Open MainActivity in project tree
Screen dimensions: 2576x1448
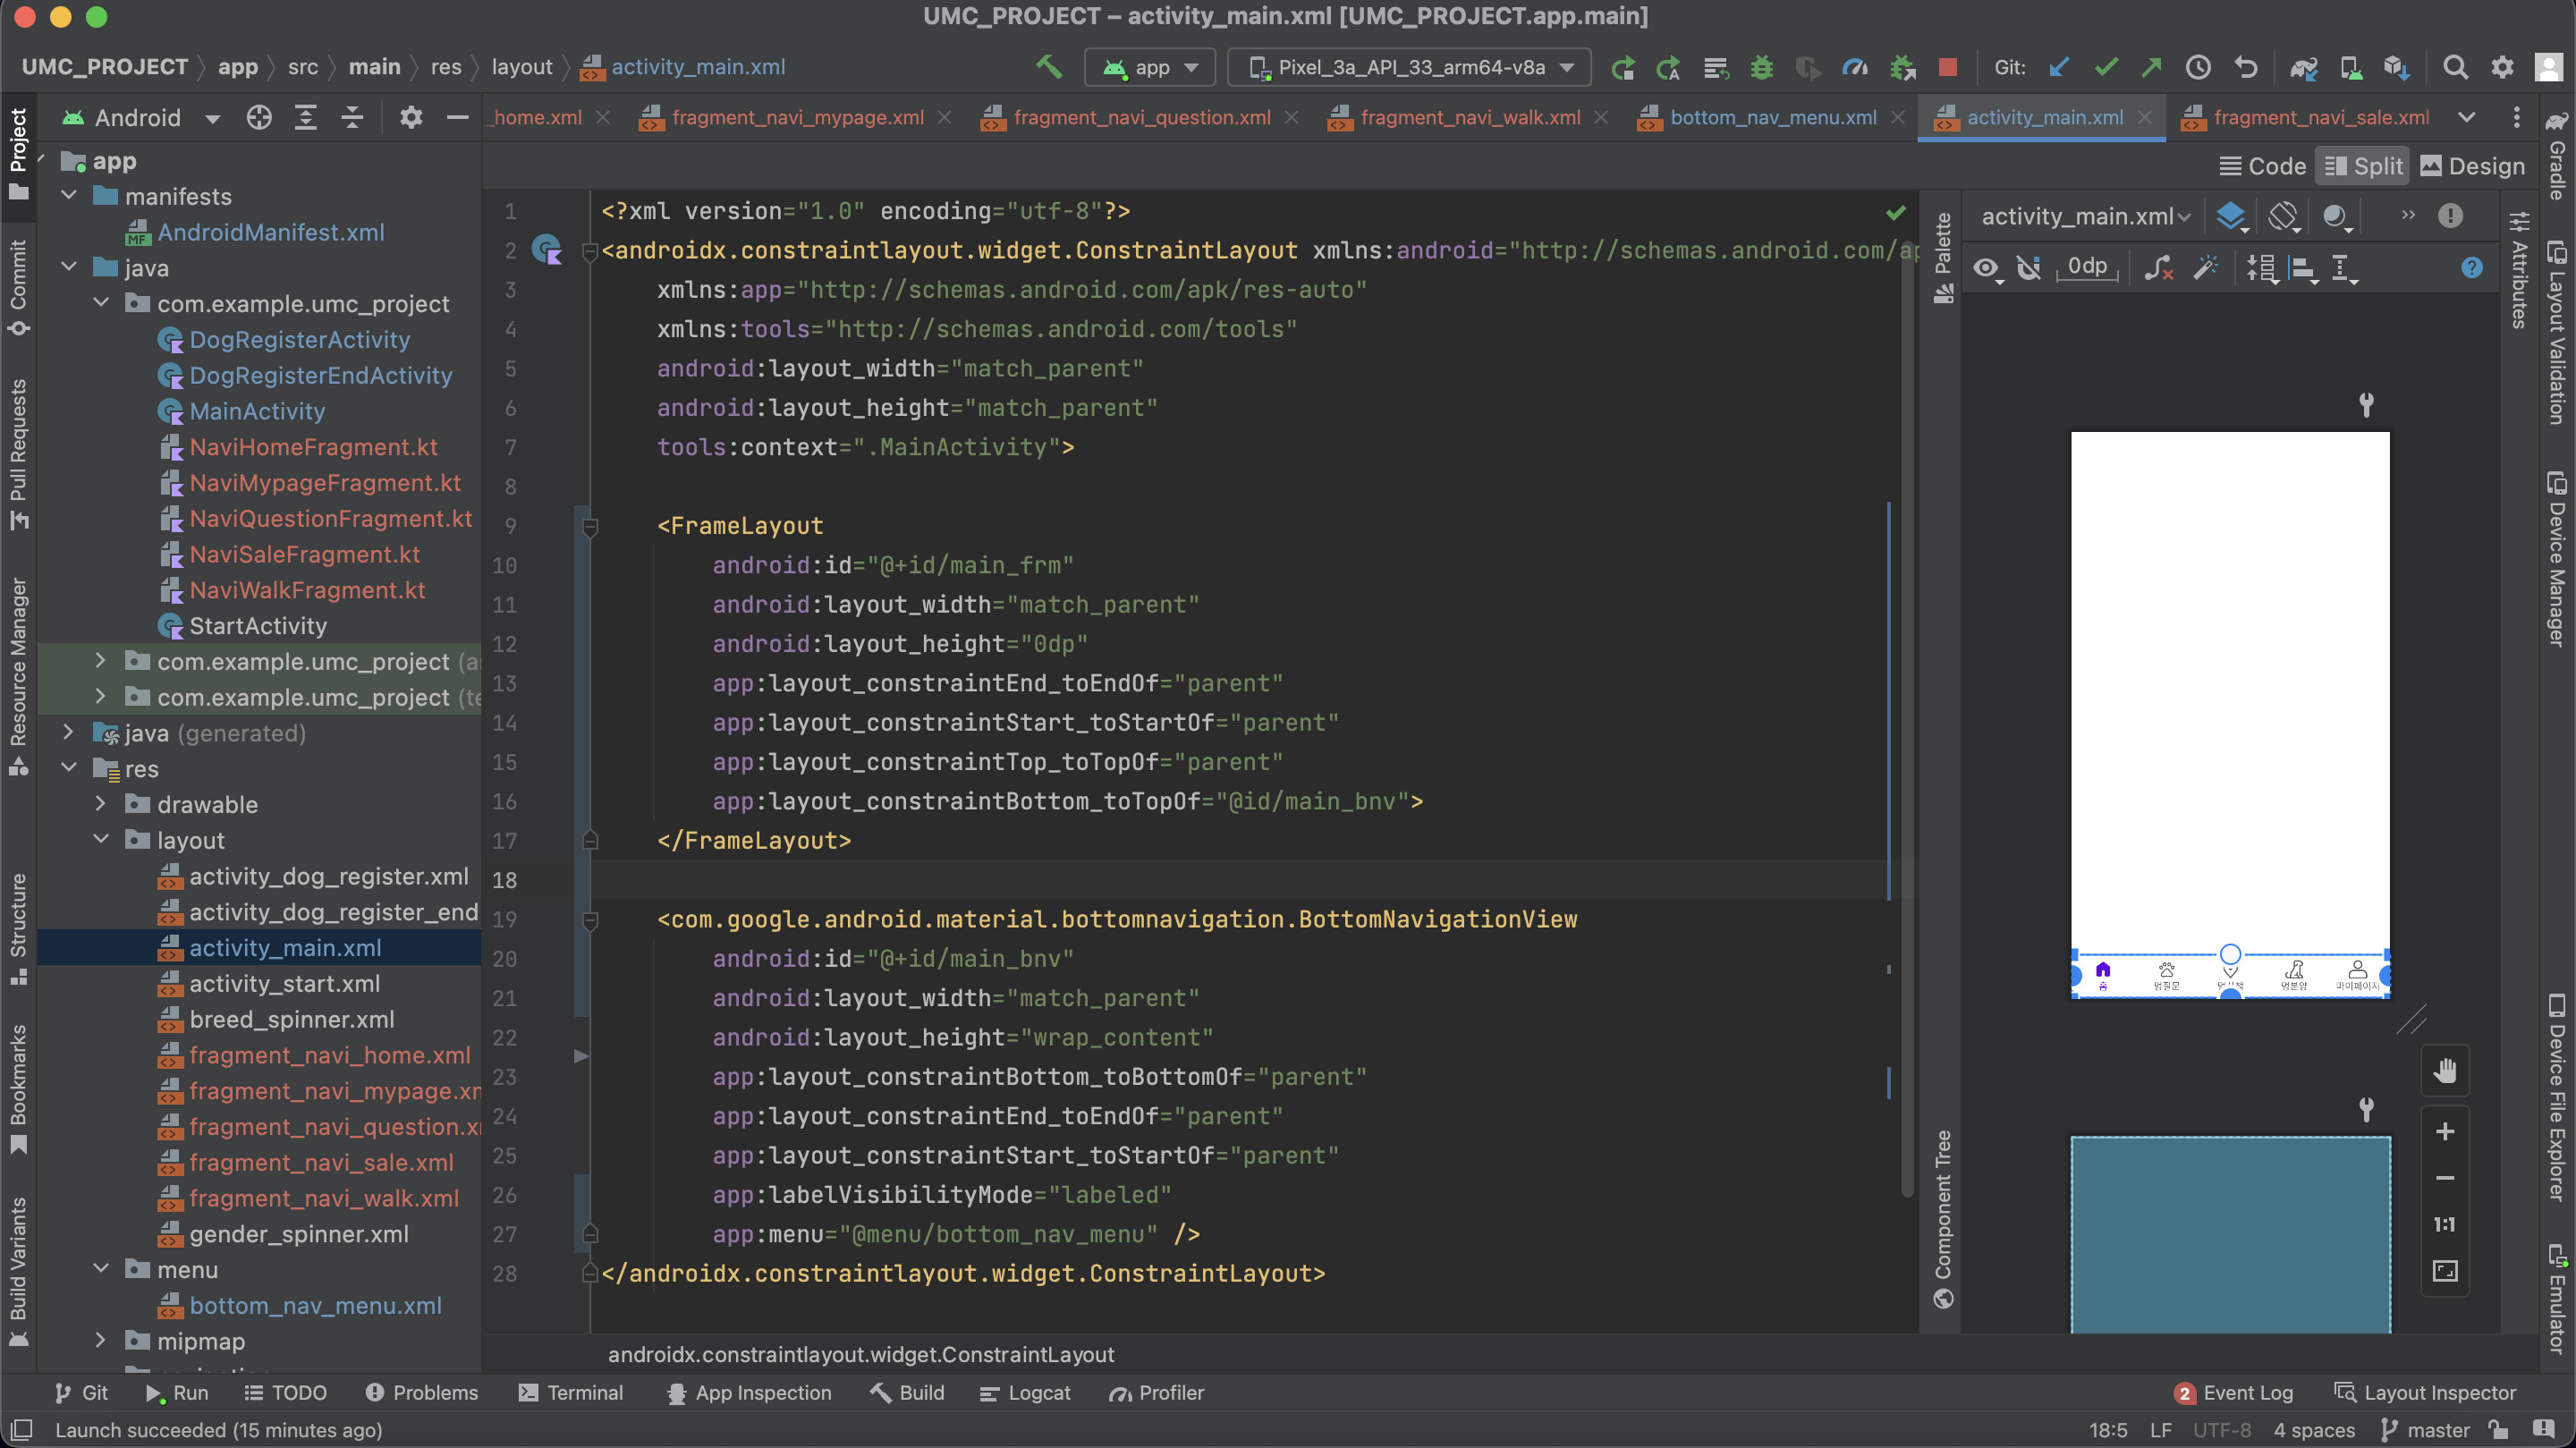click(257, 411)
